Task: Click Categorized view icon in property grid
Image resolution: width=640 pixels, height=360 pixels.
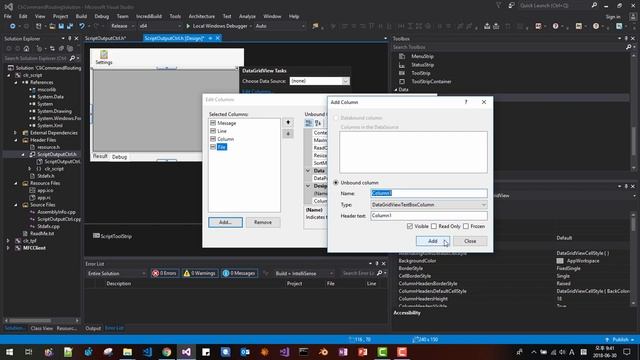Action: click(x=309, y=123)
